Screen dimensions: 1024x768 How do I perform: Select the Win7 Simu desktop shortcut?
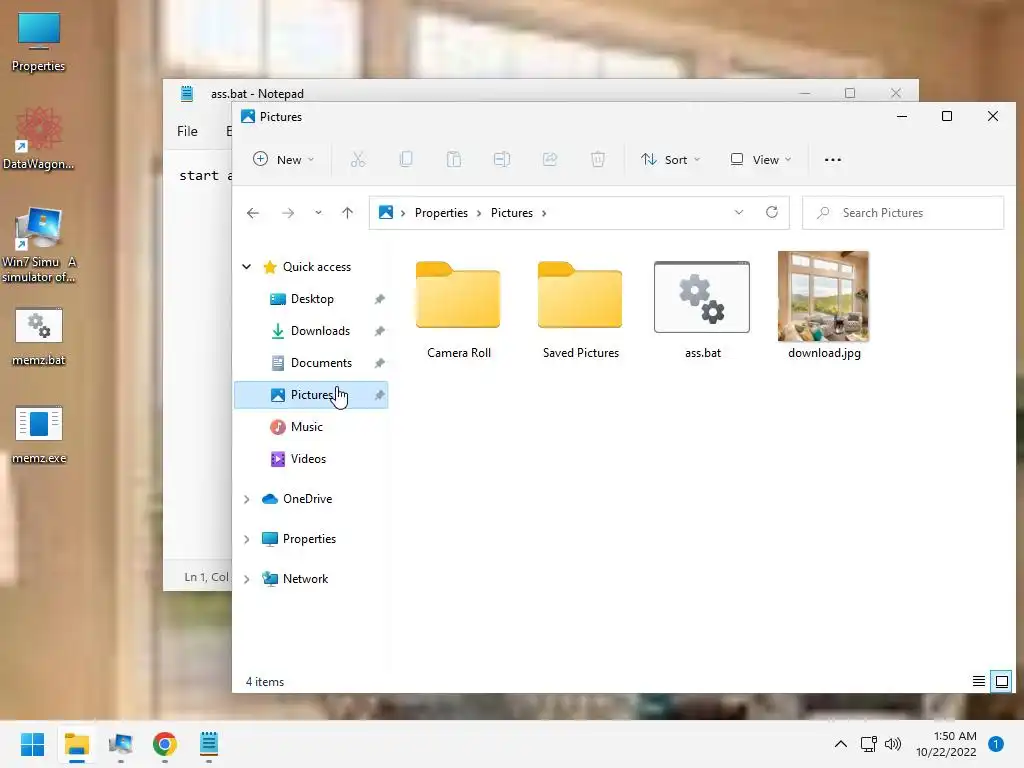click(39, 245)
